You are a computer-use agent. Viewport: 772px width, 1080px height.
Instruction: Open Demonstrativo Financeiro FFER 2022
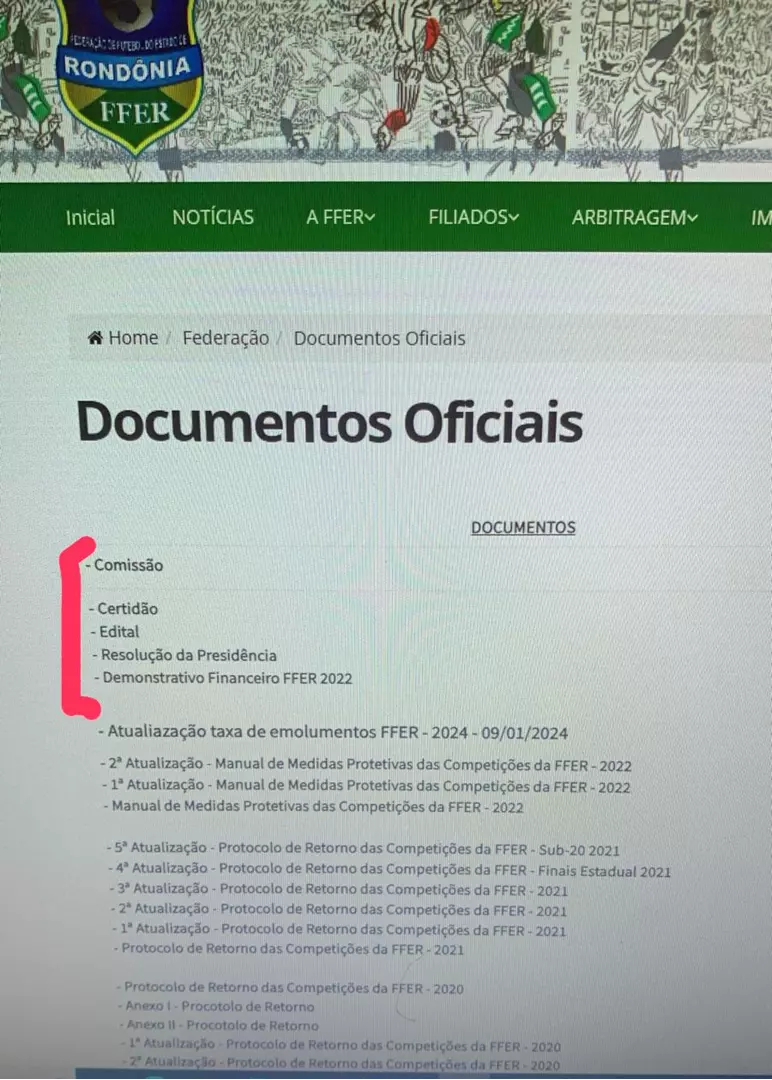[227, 678]
